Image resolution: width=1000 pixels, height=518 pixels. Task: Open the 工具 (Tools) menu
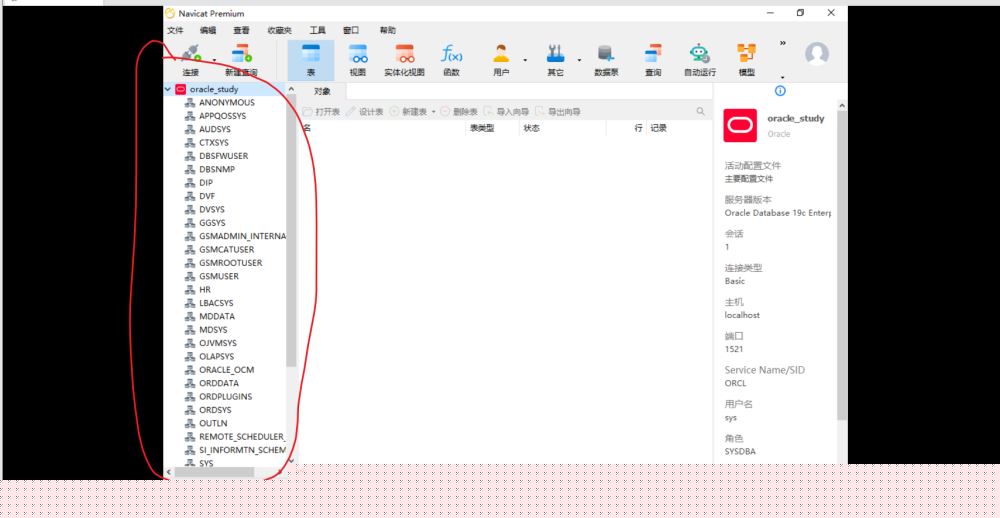(317, 31)
